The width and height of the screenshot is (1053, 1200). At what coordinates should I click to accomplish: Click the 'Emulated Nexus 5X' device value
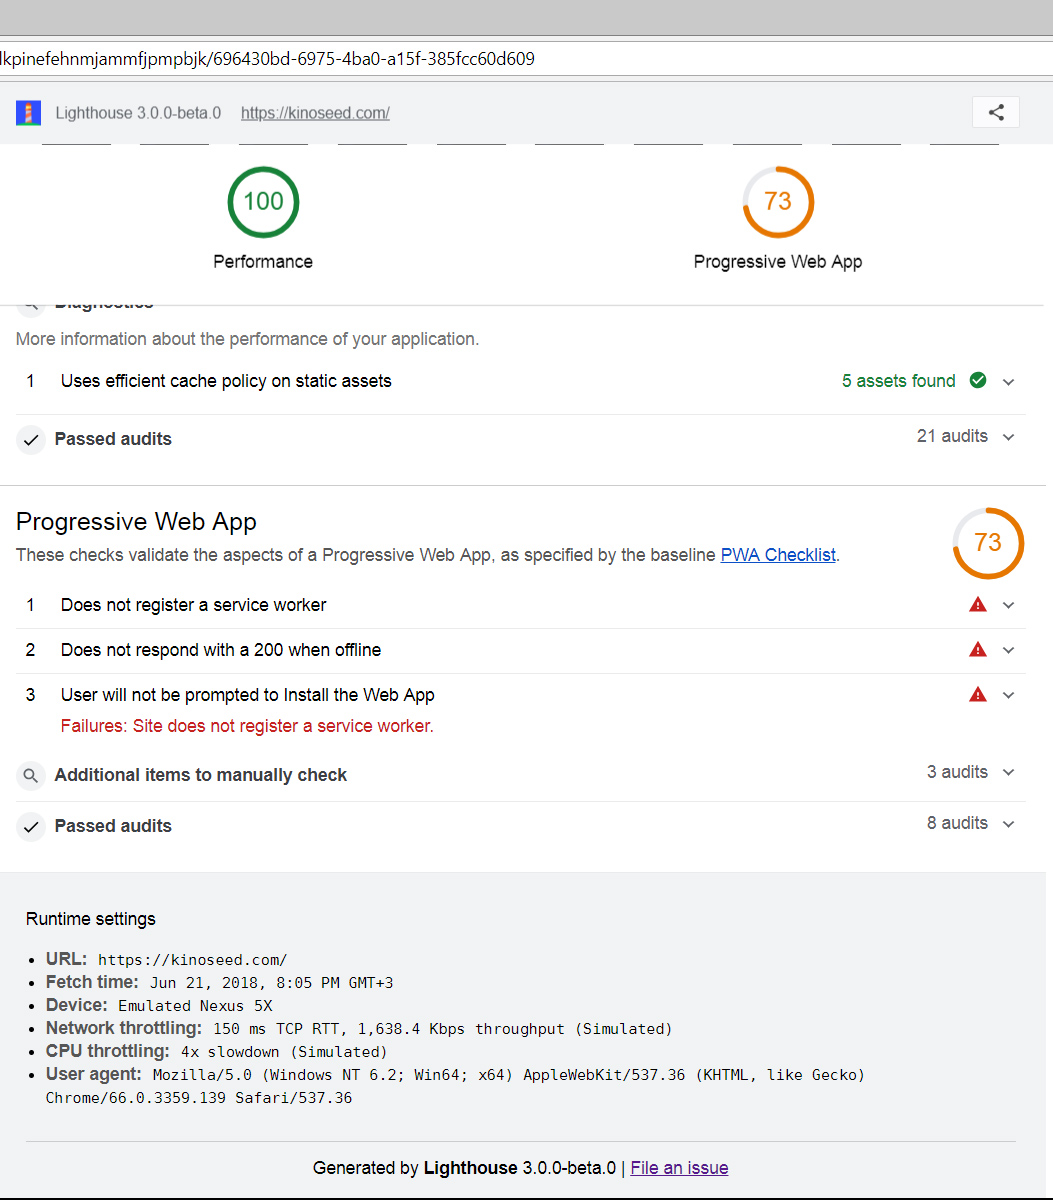(195, 1006)
